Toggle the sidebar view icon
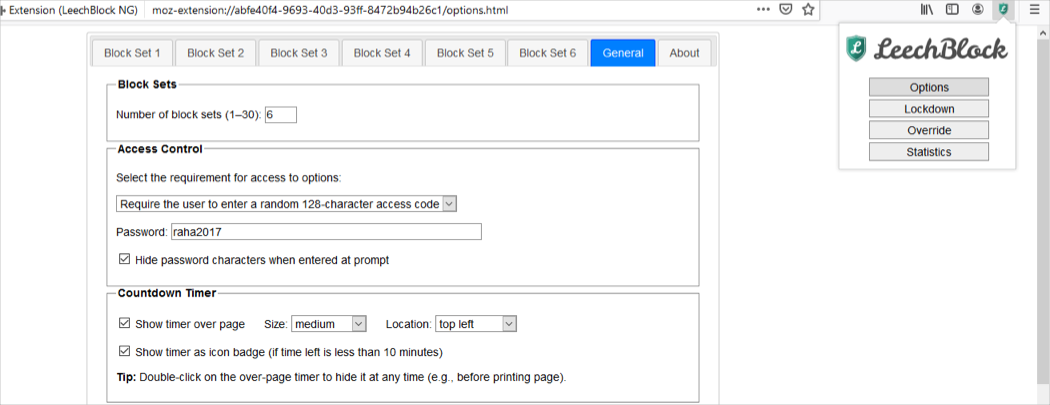 (952, 10)
